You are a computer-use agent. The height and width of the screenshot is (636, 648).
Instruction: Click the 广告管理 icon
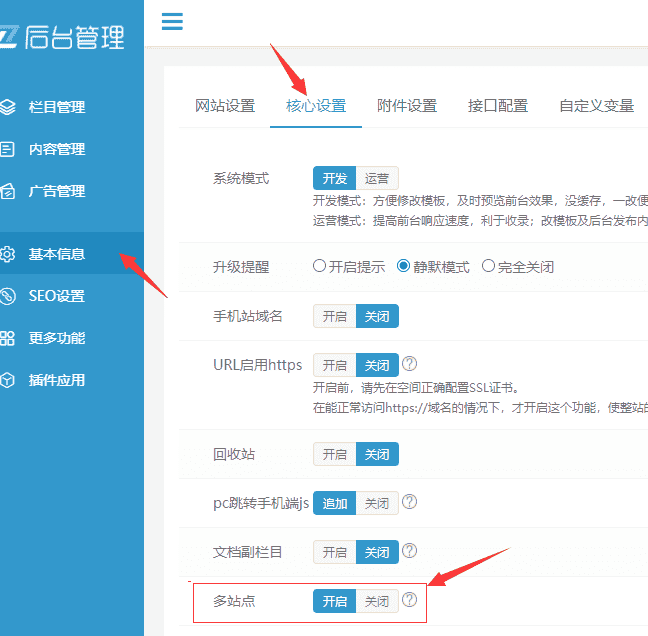[x=7, y=191]
